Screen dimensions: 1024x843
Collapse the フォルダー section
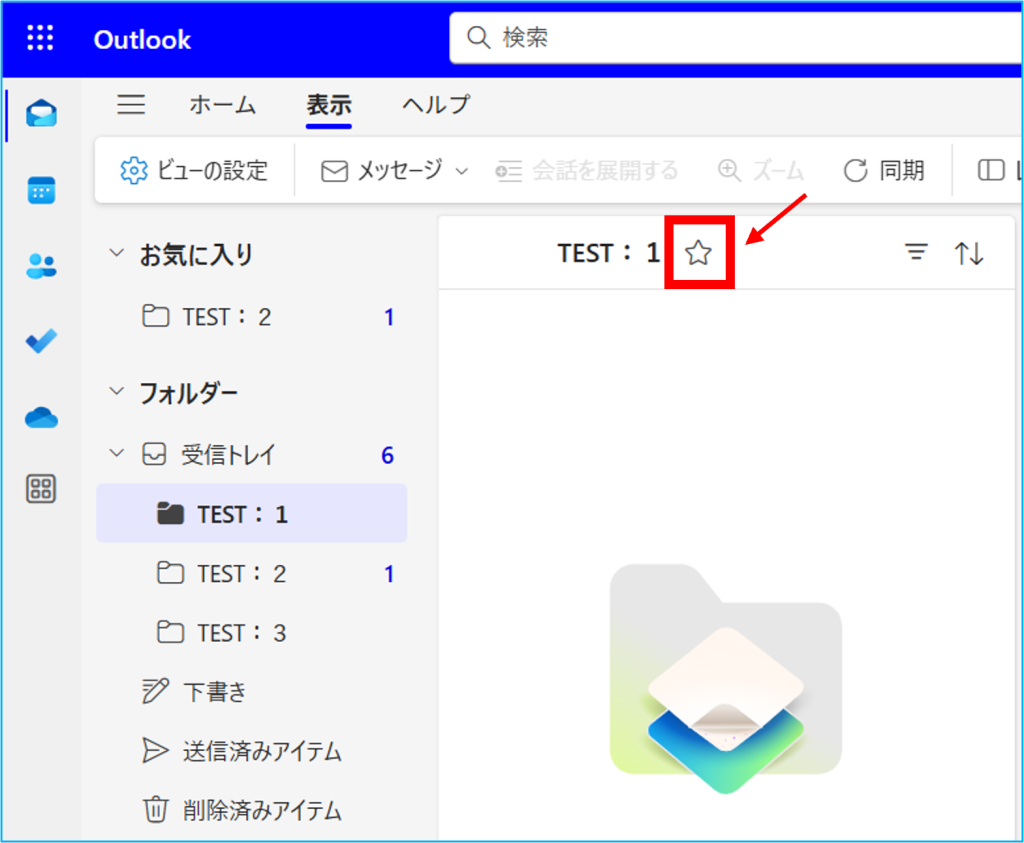(117, 392)
